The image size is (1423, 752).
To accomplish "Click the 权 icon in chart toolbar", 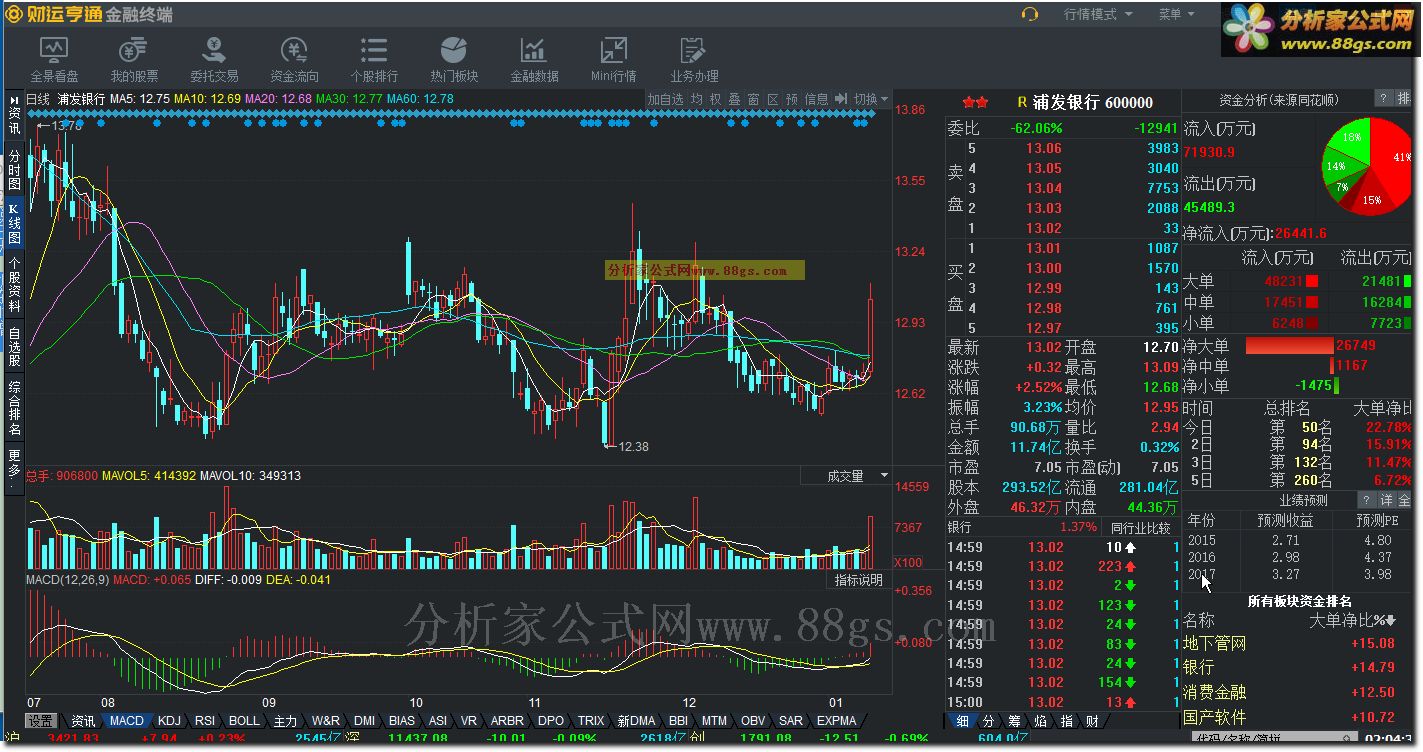I will tap(715, 99).
